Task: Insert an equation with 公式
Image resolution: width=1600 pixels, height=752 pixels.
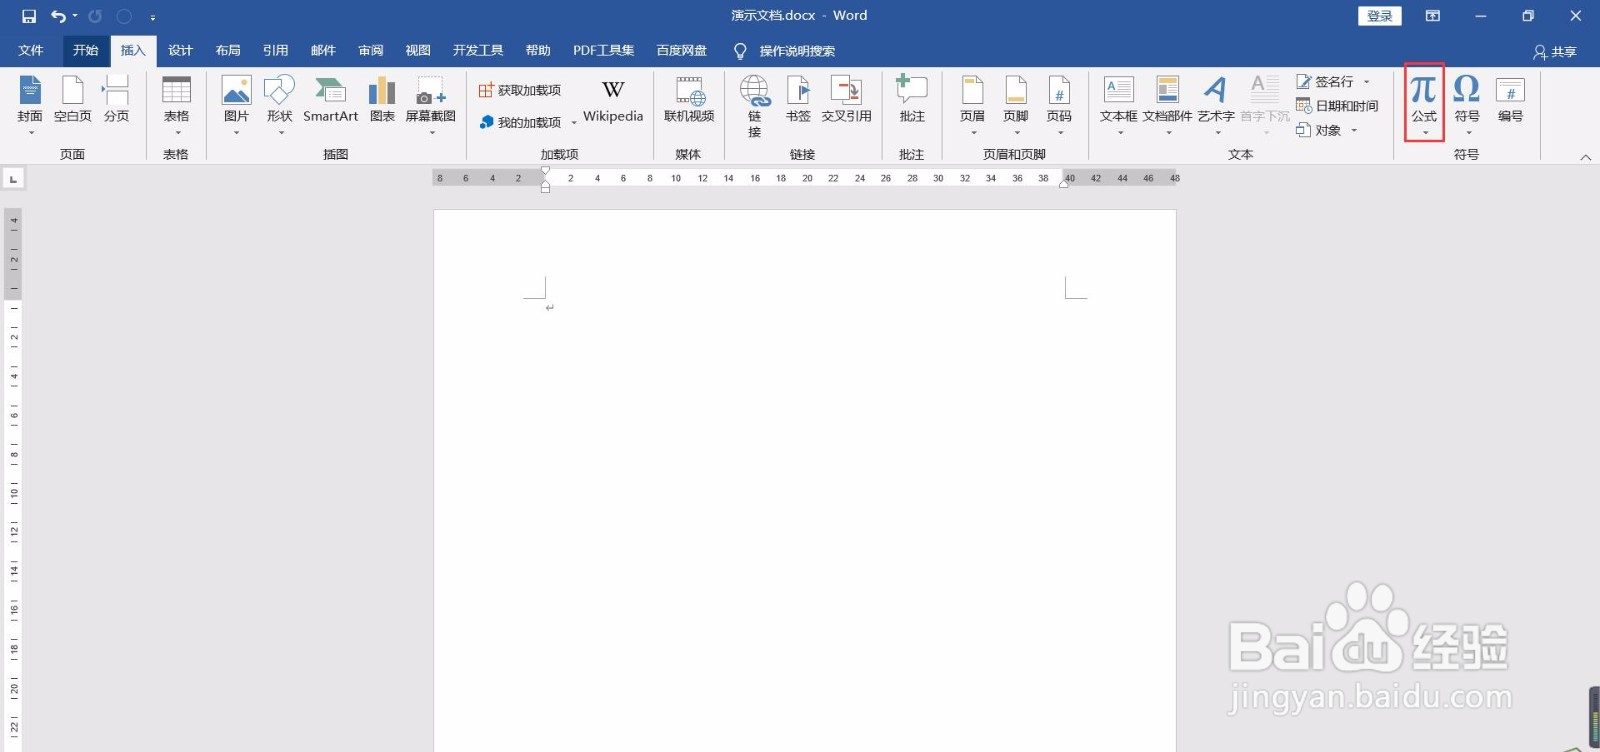Action: click(1424, 104)
